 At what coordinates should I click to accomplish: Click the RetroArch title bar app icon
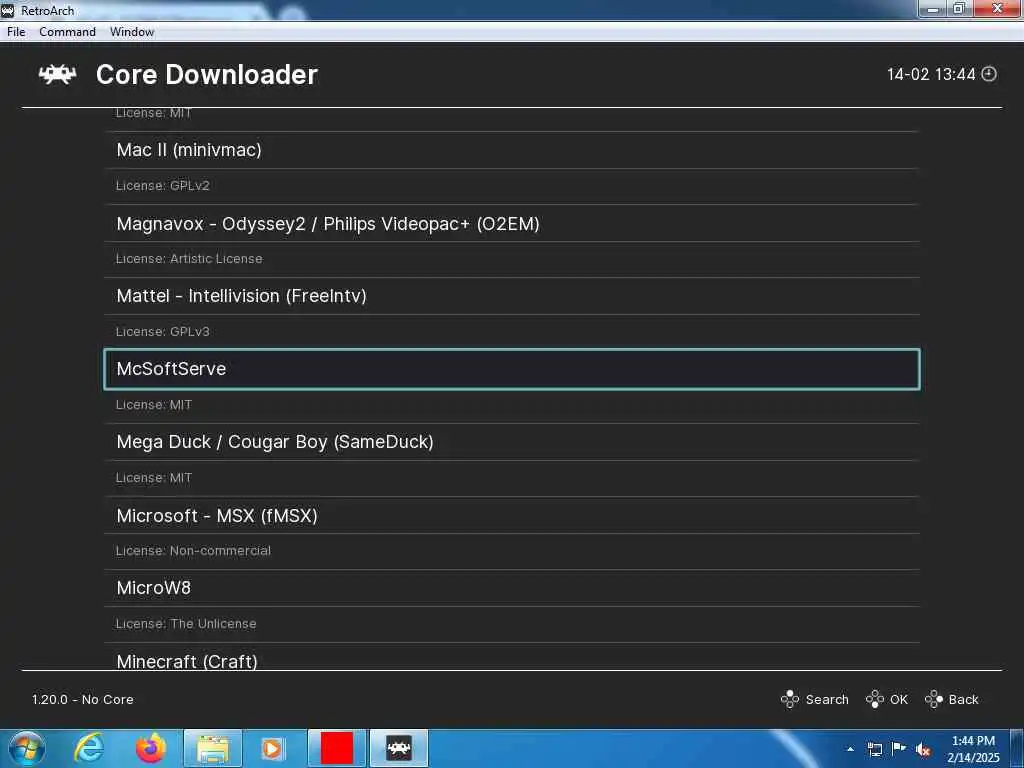point(8,10)
